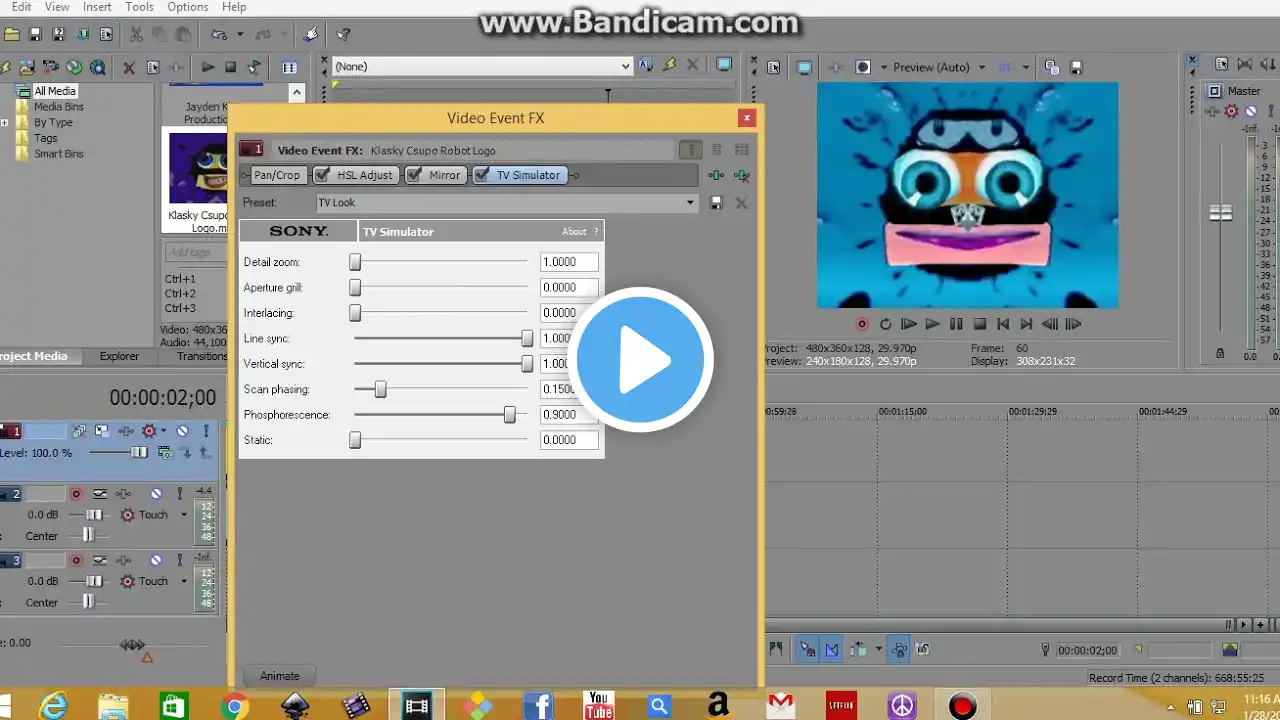Remove selected plug-in from the FX chain
Viewport: 1280px width, 720px height.
tap(741, 175)
